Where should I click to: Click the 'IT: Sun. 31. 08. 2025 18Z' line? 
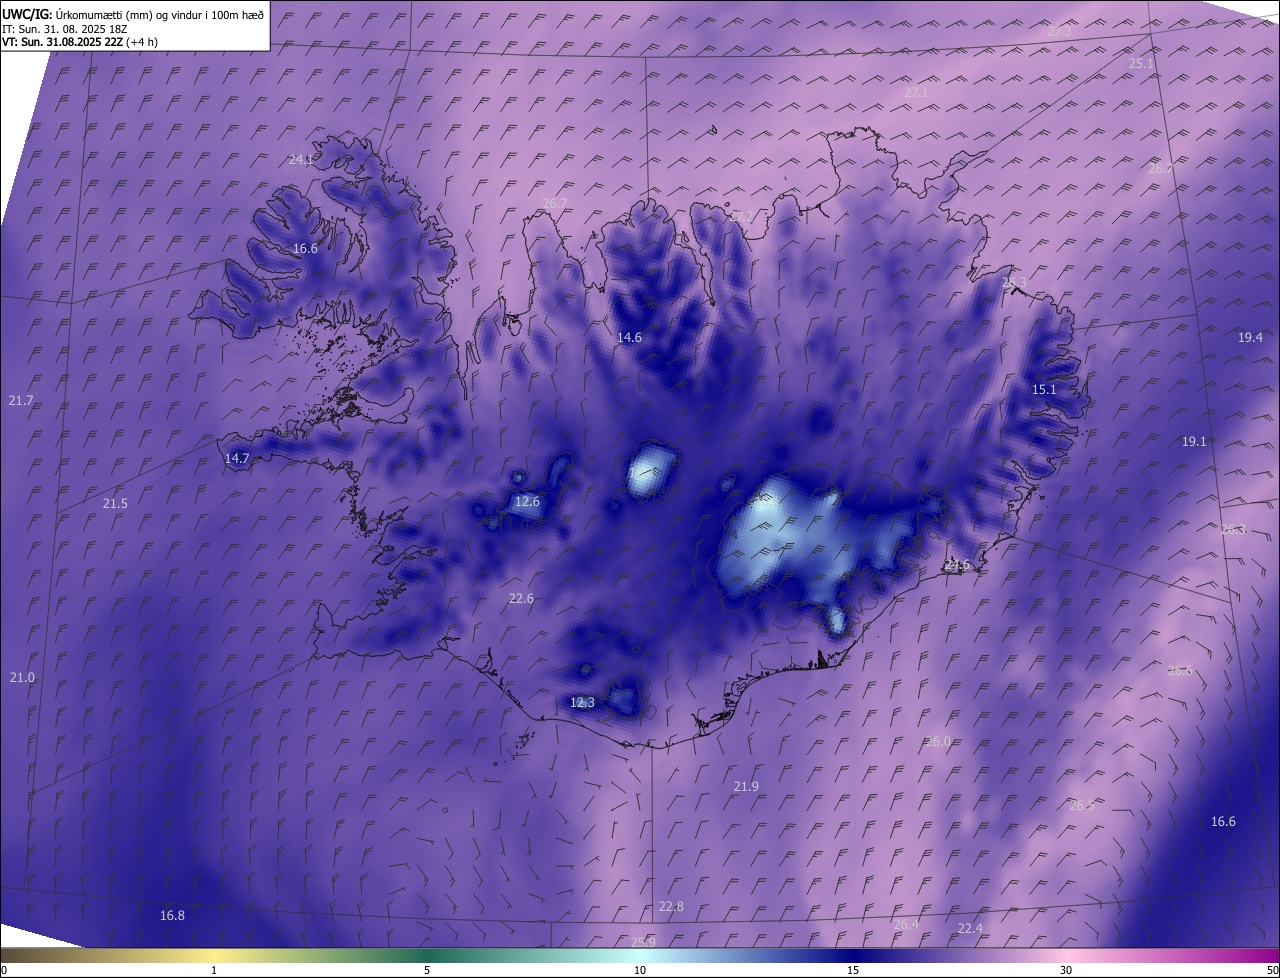tap(64, 29)
